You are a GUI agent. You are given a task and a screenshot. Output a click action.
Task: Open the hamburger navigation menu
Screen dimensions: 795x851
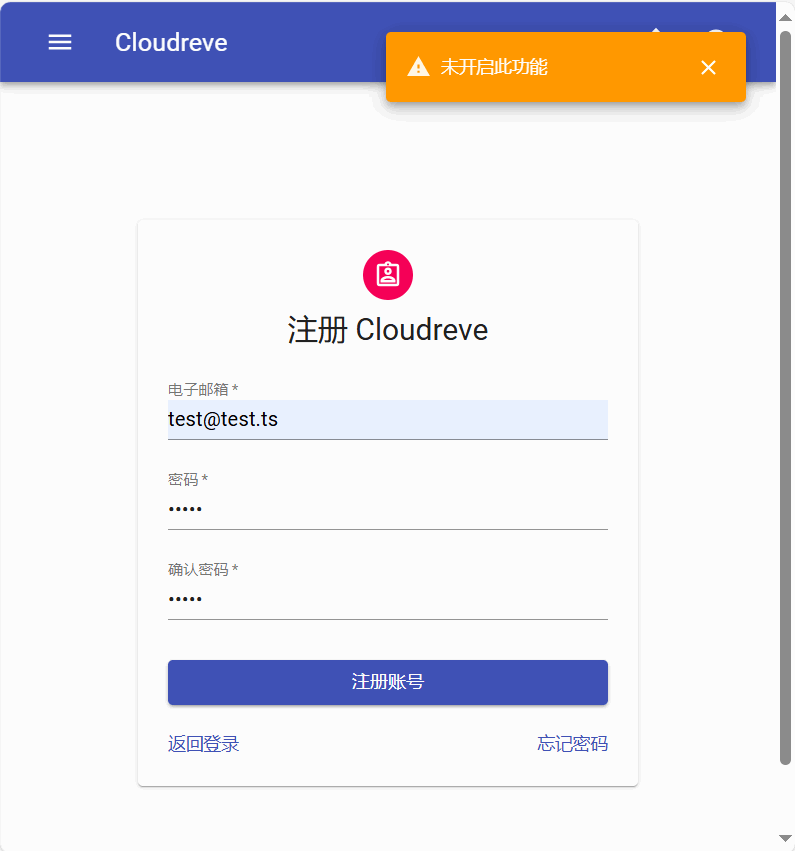(x=60, y=42)
